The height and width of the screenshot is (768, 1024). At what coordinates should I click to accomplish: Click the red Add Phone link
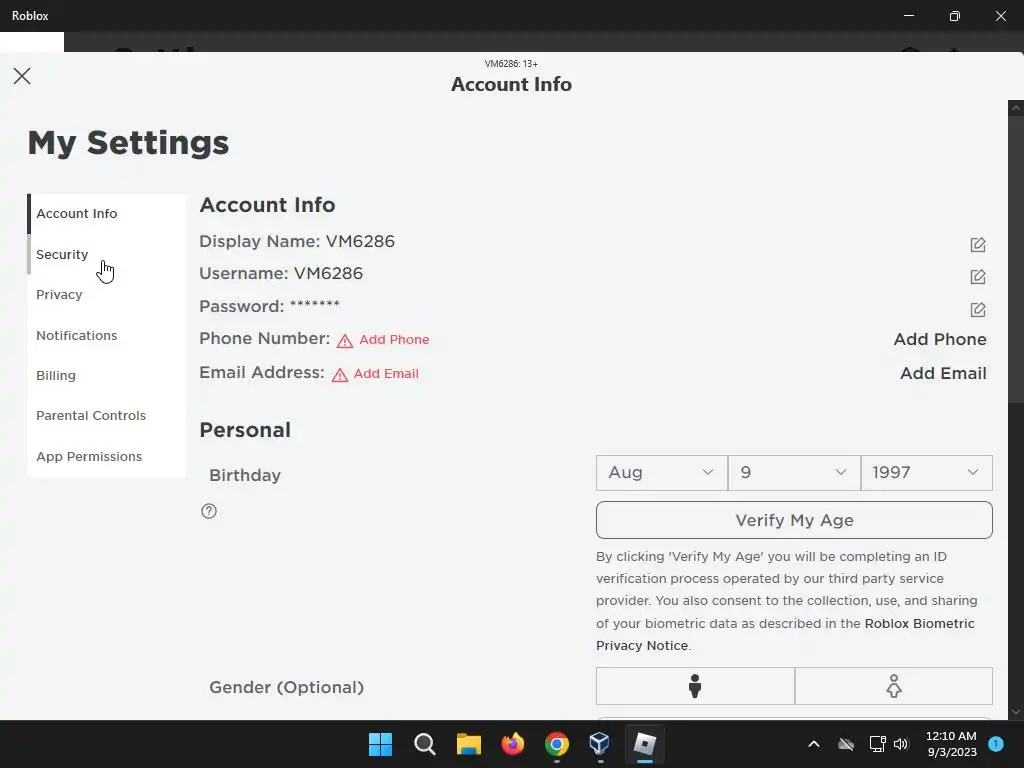[x=394, y=340]
